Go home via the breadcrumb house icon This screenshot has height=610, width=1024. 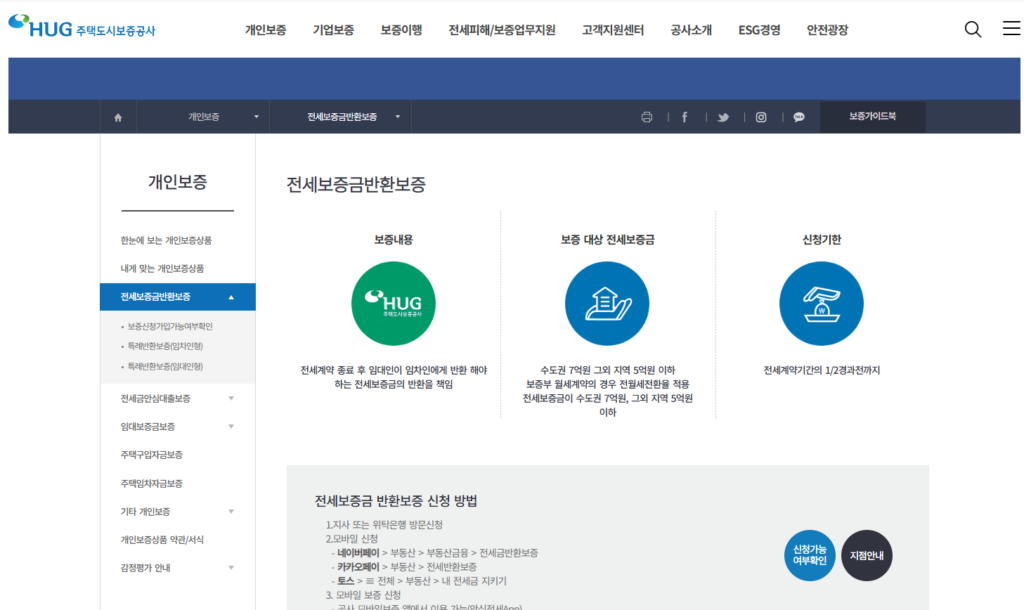pos(118,118)
